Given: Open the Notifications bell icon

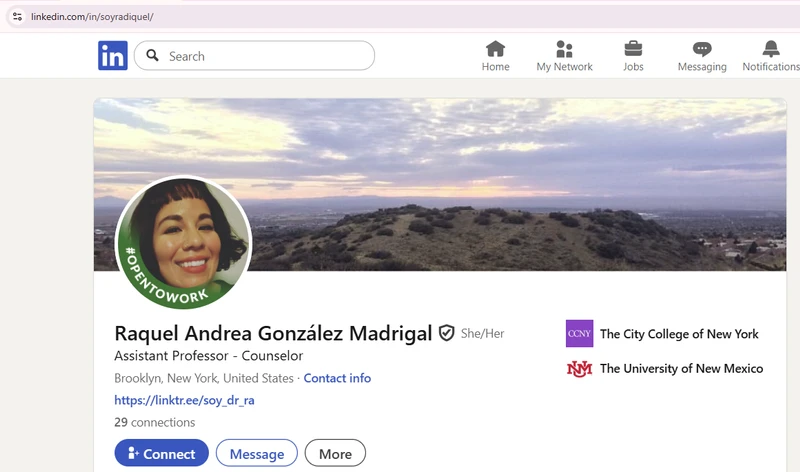Looking at the screenshot, I should tap(771, 49).
